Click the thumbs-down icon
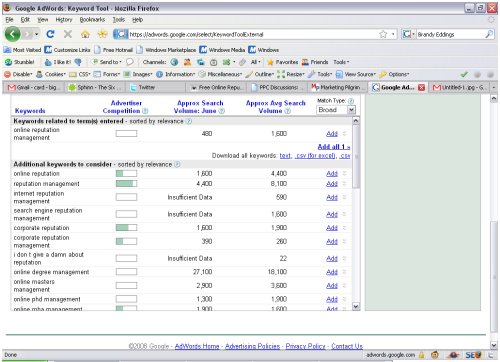The height and width of the screenshot is (362, 500). 78,62
